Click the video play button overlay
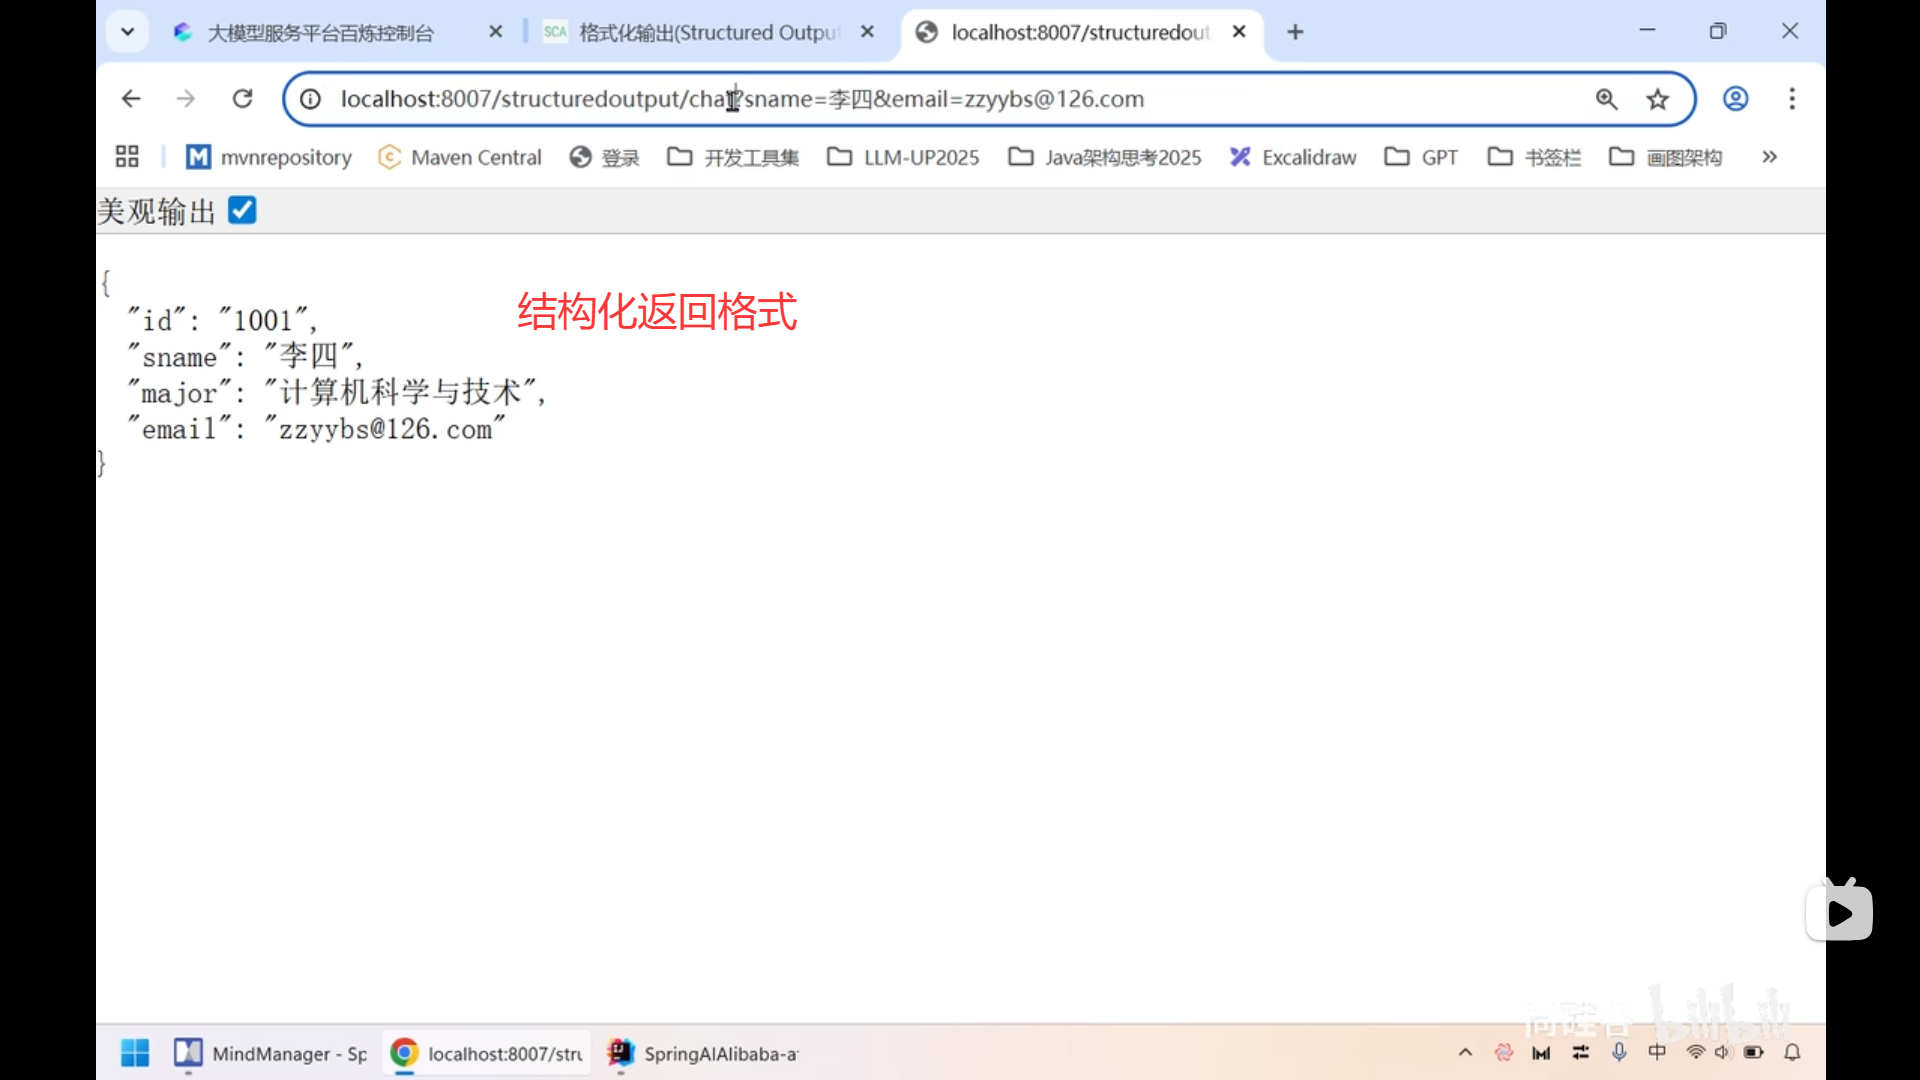Image resolution: width=1920 pixels, height=1080 pixels. (x=1839, y=912)
